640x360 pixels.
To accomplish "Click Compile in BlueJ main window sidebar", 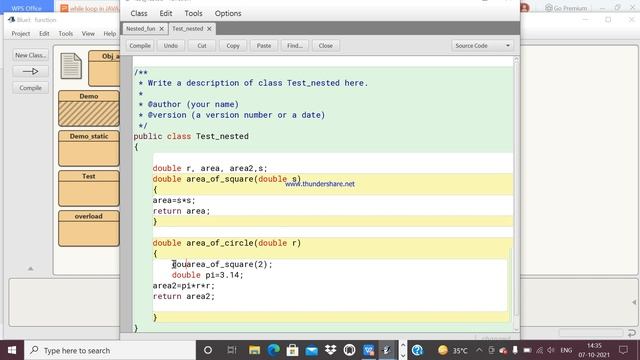I will [x=31, y=88].
